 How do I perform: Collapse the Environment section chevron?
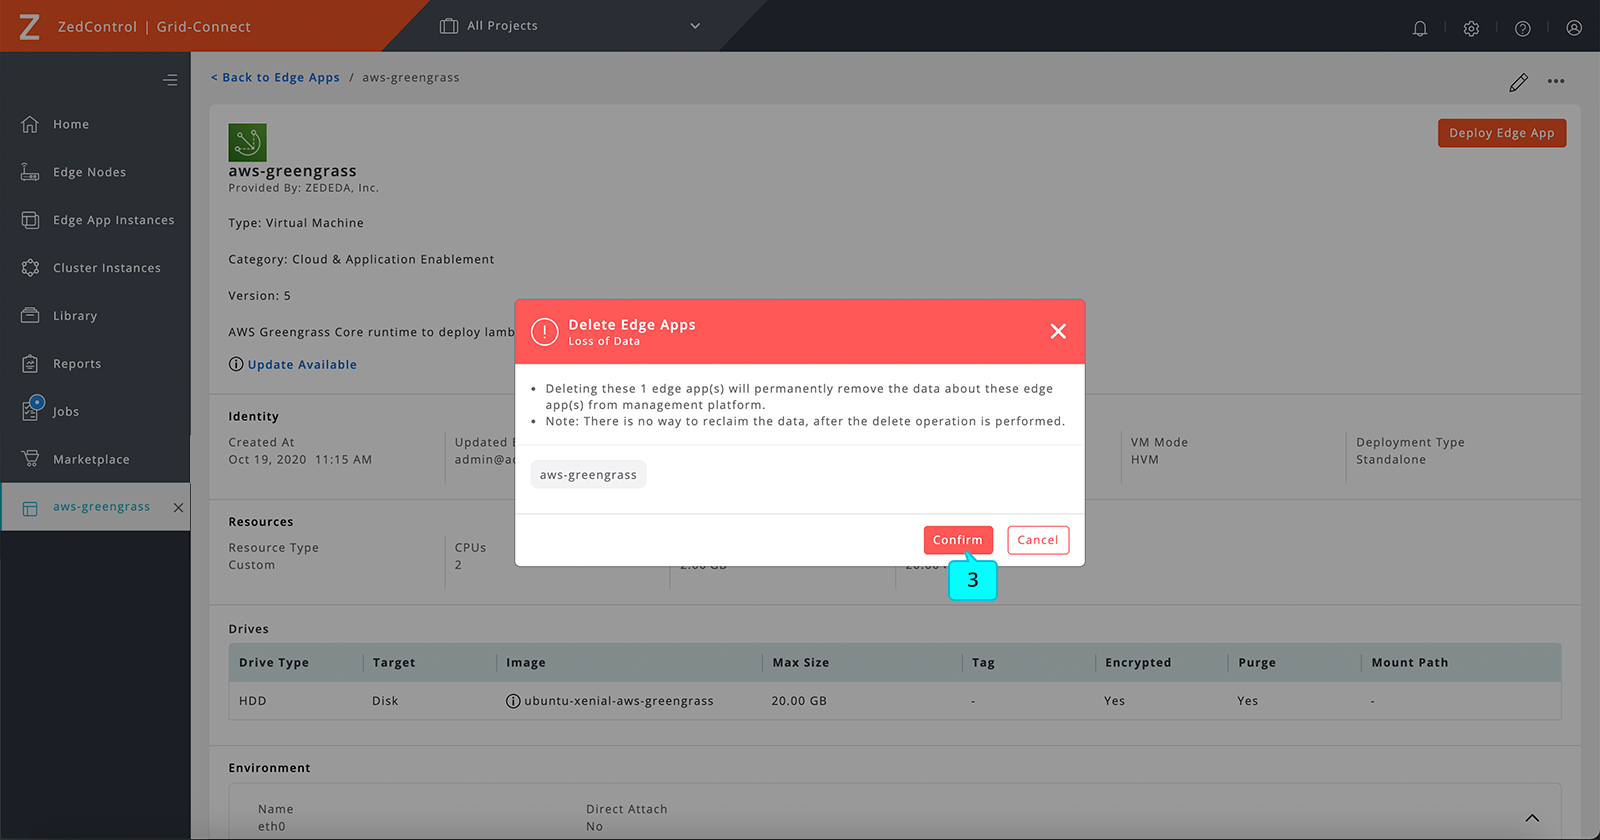(1532, 818)
